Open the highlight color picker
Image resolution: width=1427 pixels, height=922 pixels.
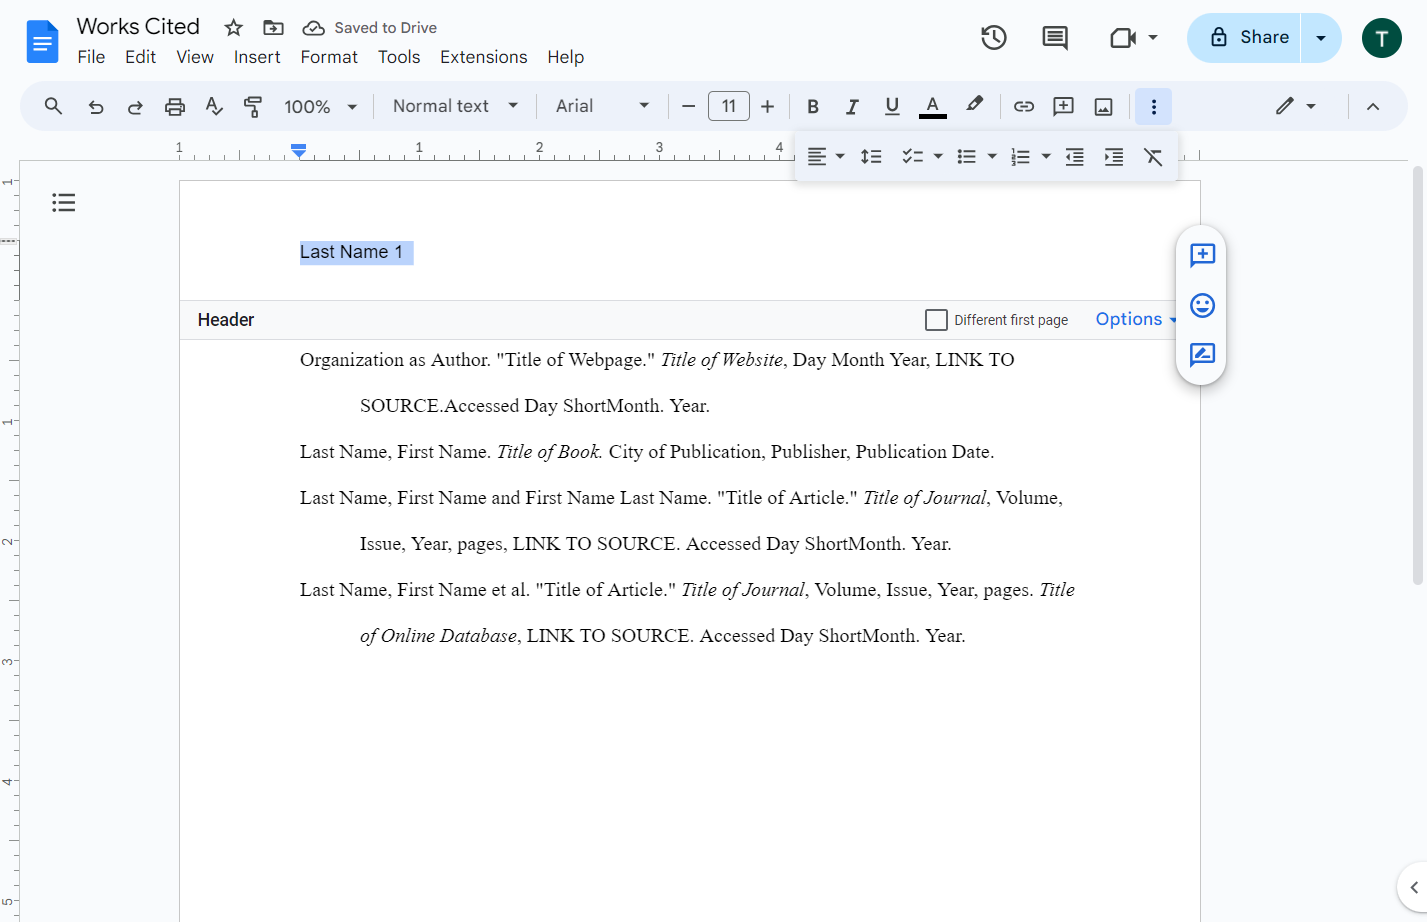974,106
